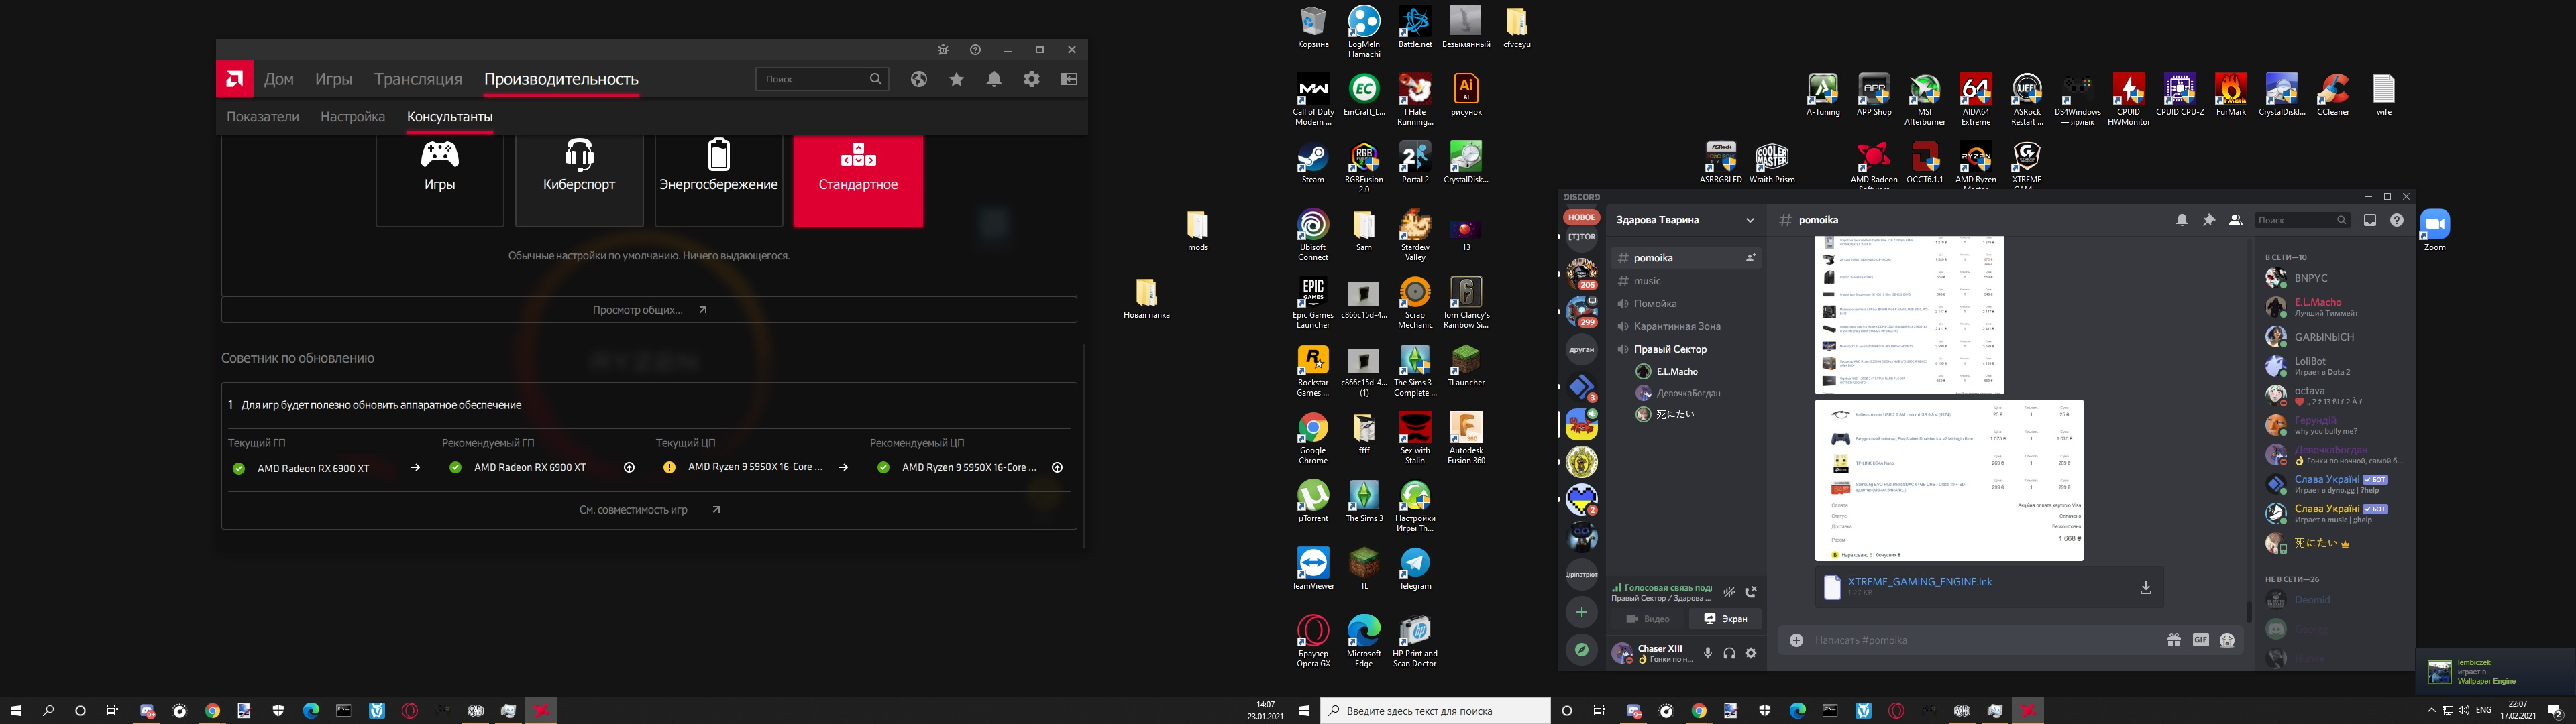Add a server with Discord plus button
The image size is (2576, 724).
(x=1582, y=612)
